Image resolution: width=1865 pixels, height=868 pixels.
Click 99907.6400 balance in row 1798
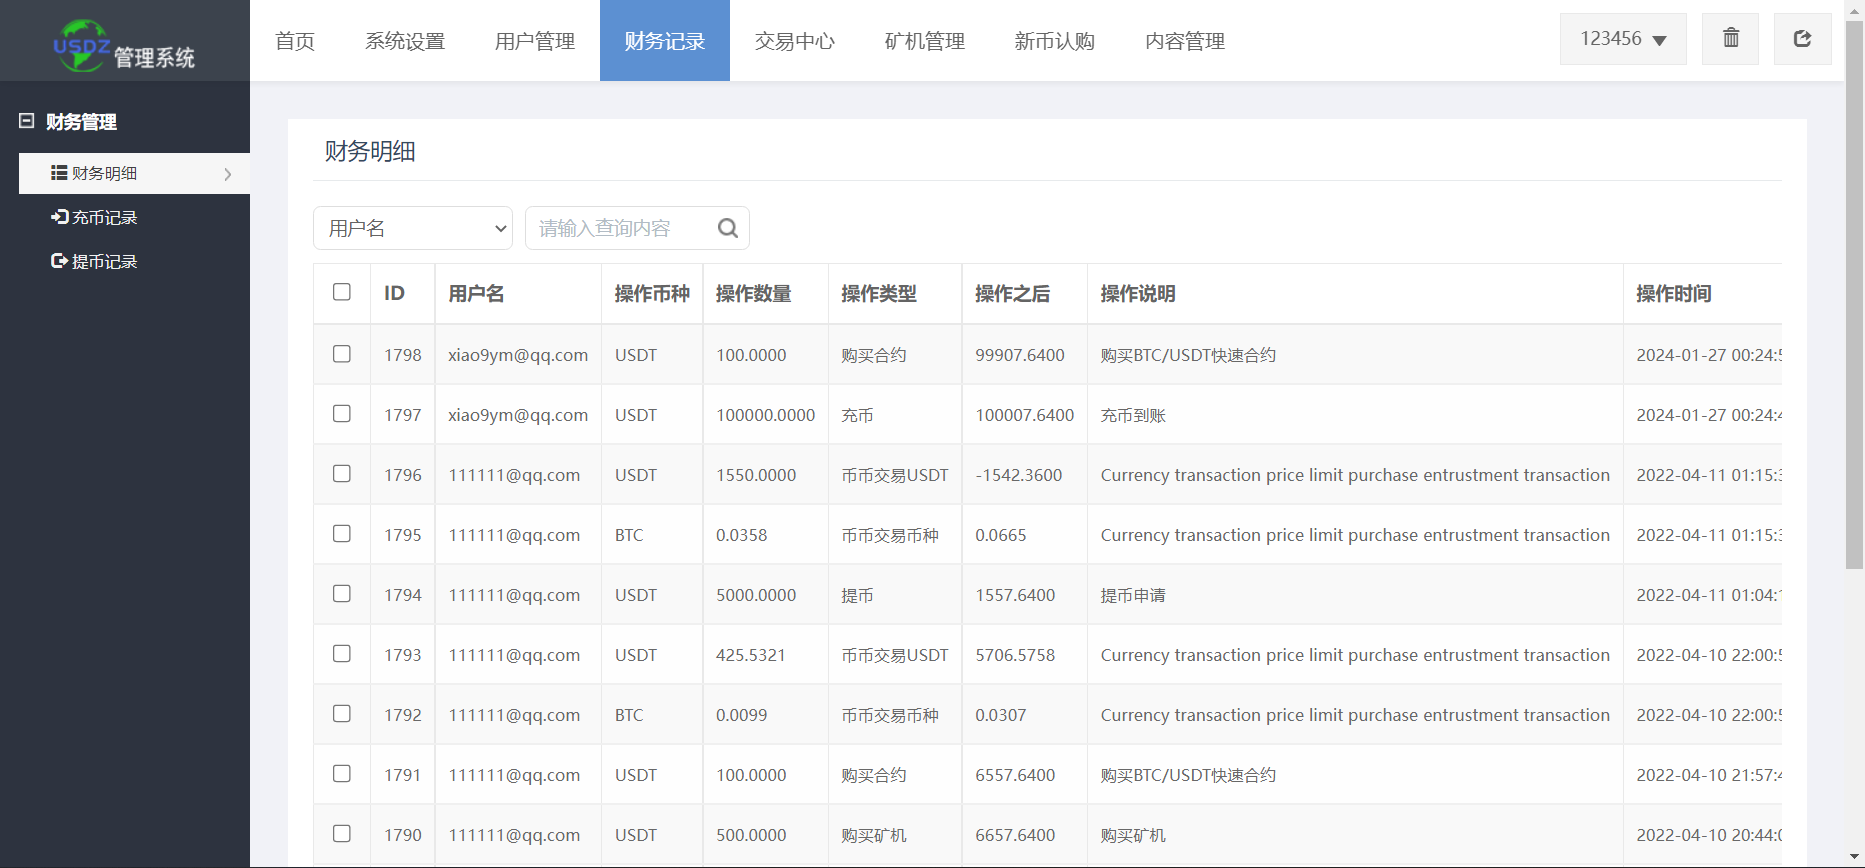coord(1020,355)
